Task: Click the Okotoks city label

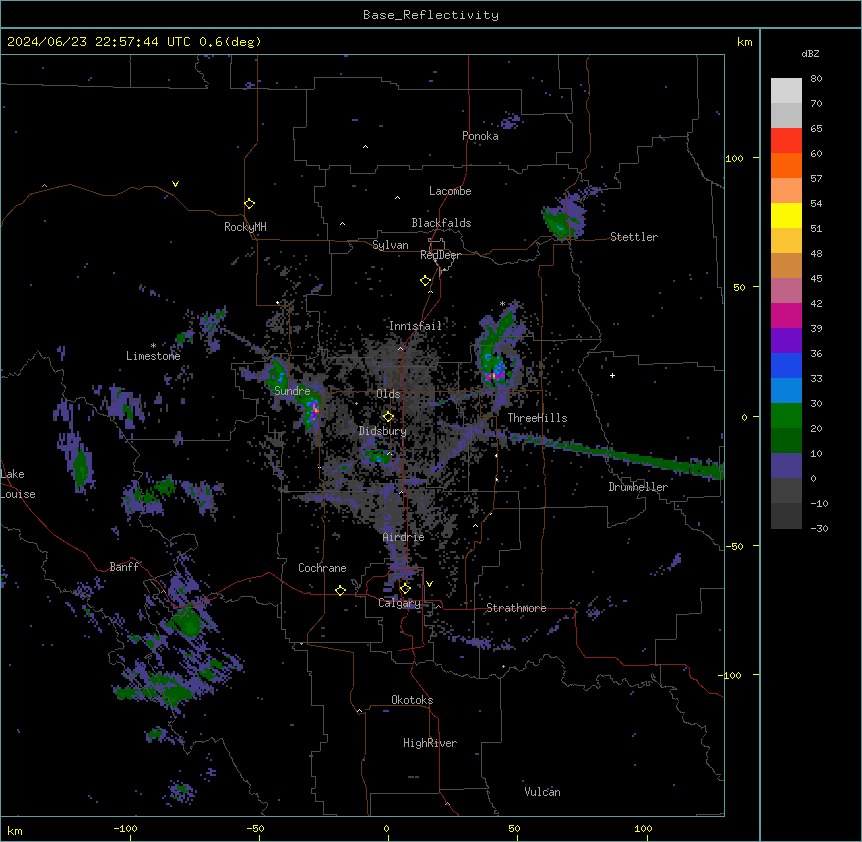Action: point(412,700)
